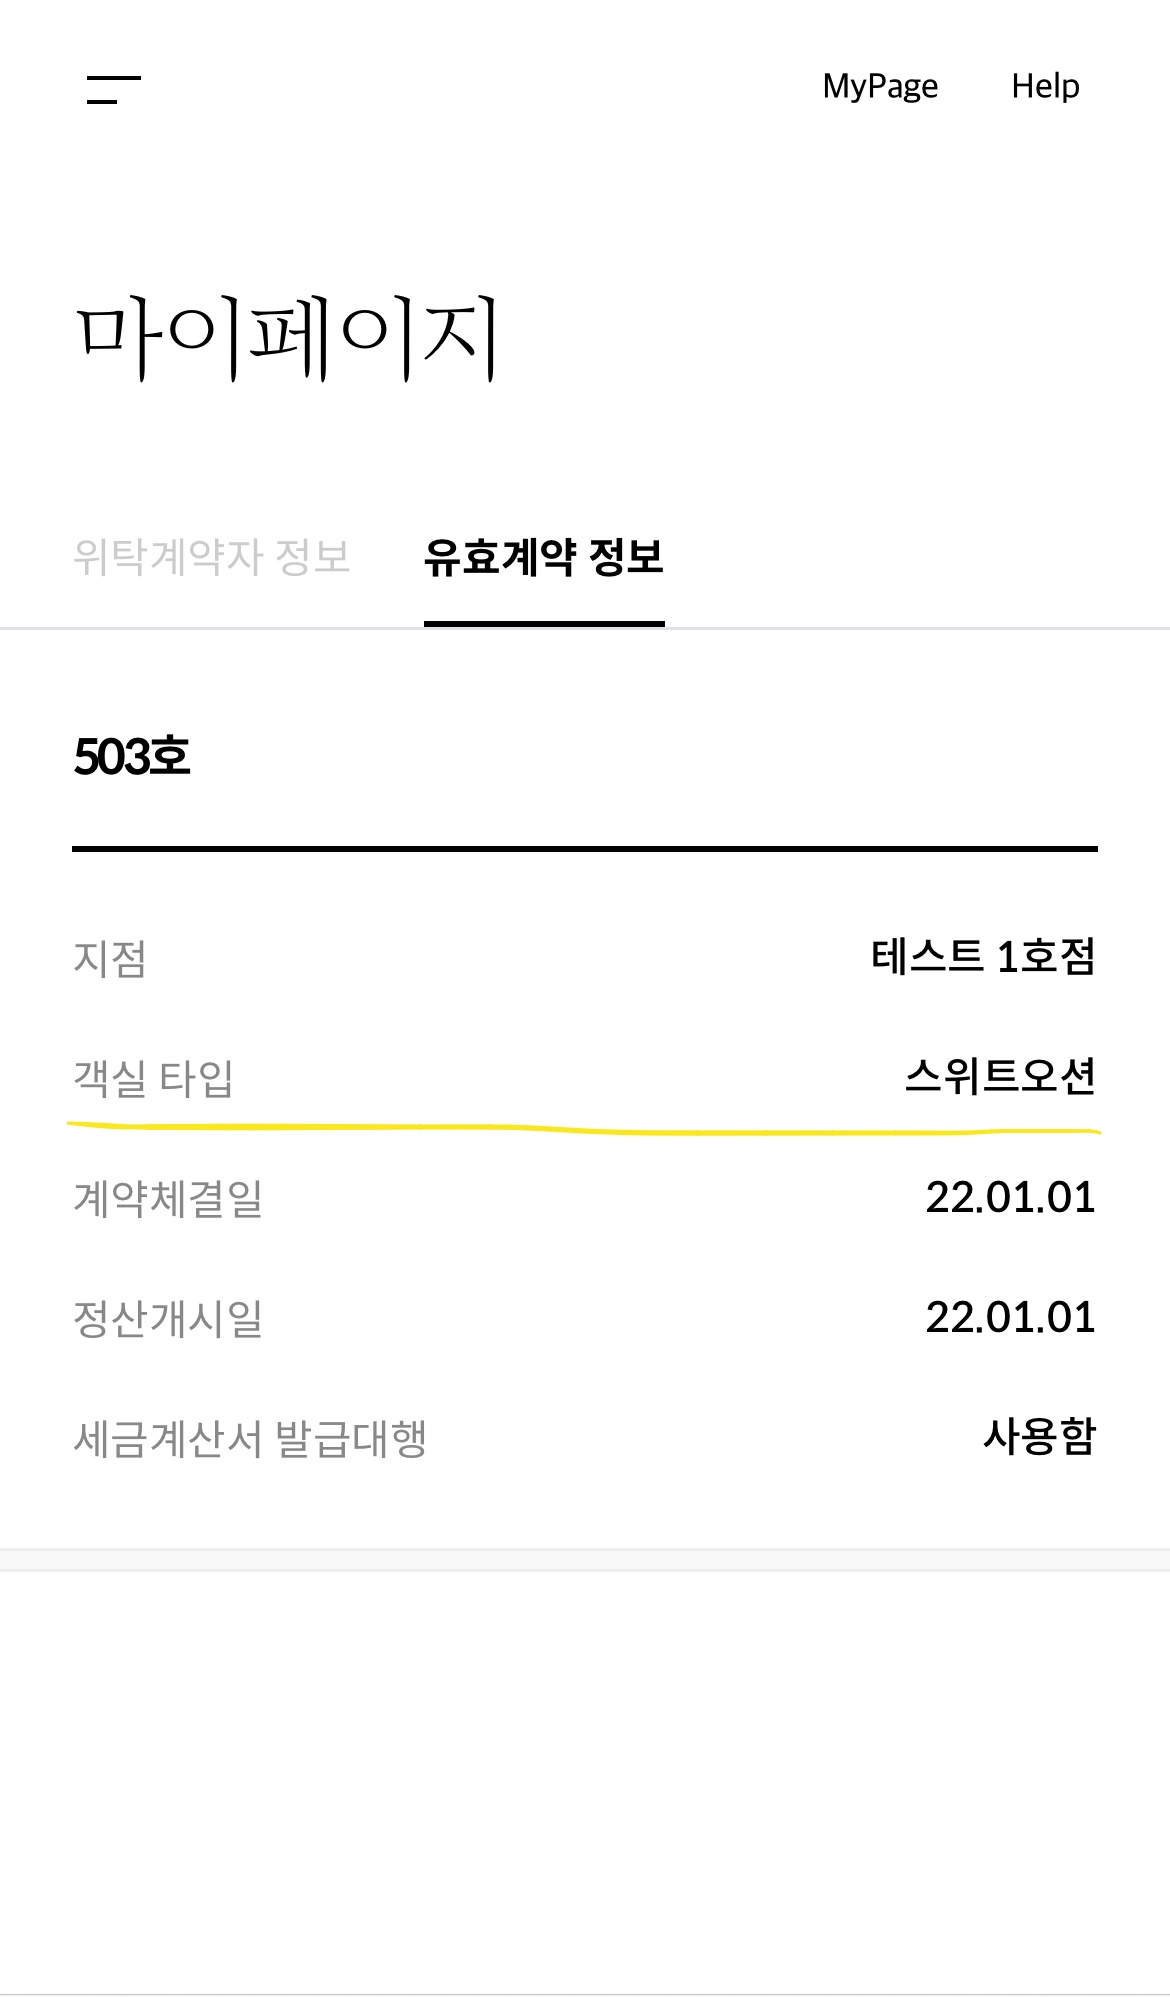
Task: Open the Help link
Action: [x=1045, y=86]
